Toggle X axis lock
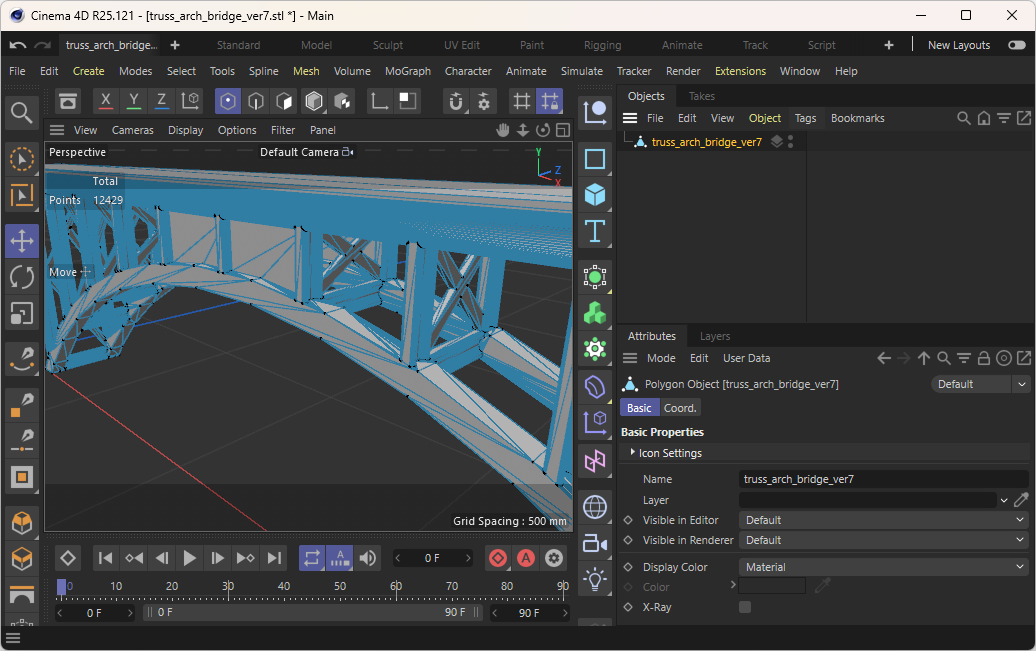 (x=105, y=101)
